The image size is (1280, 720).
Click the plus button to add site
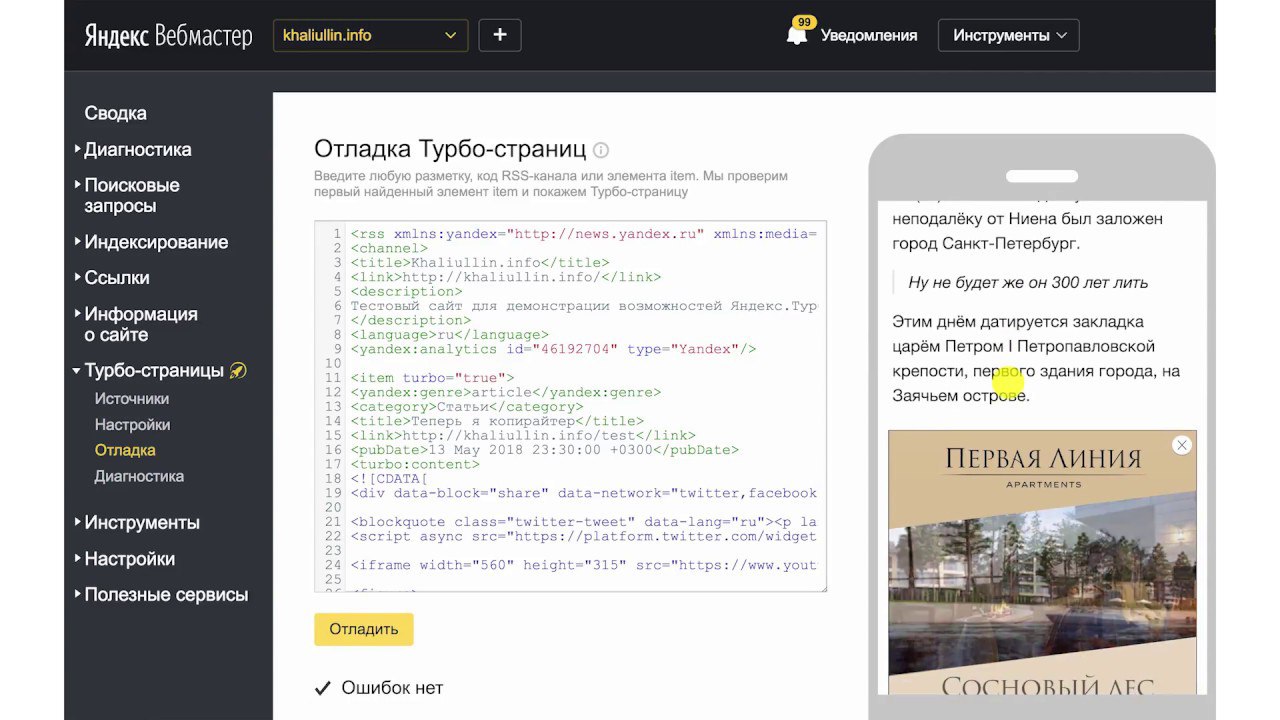point(500,35)
